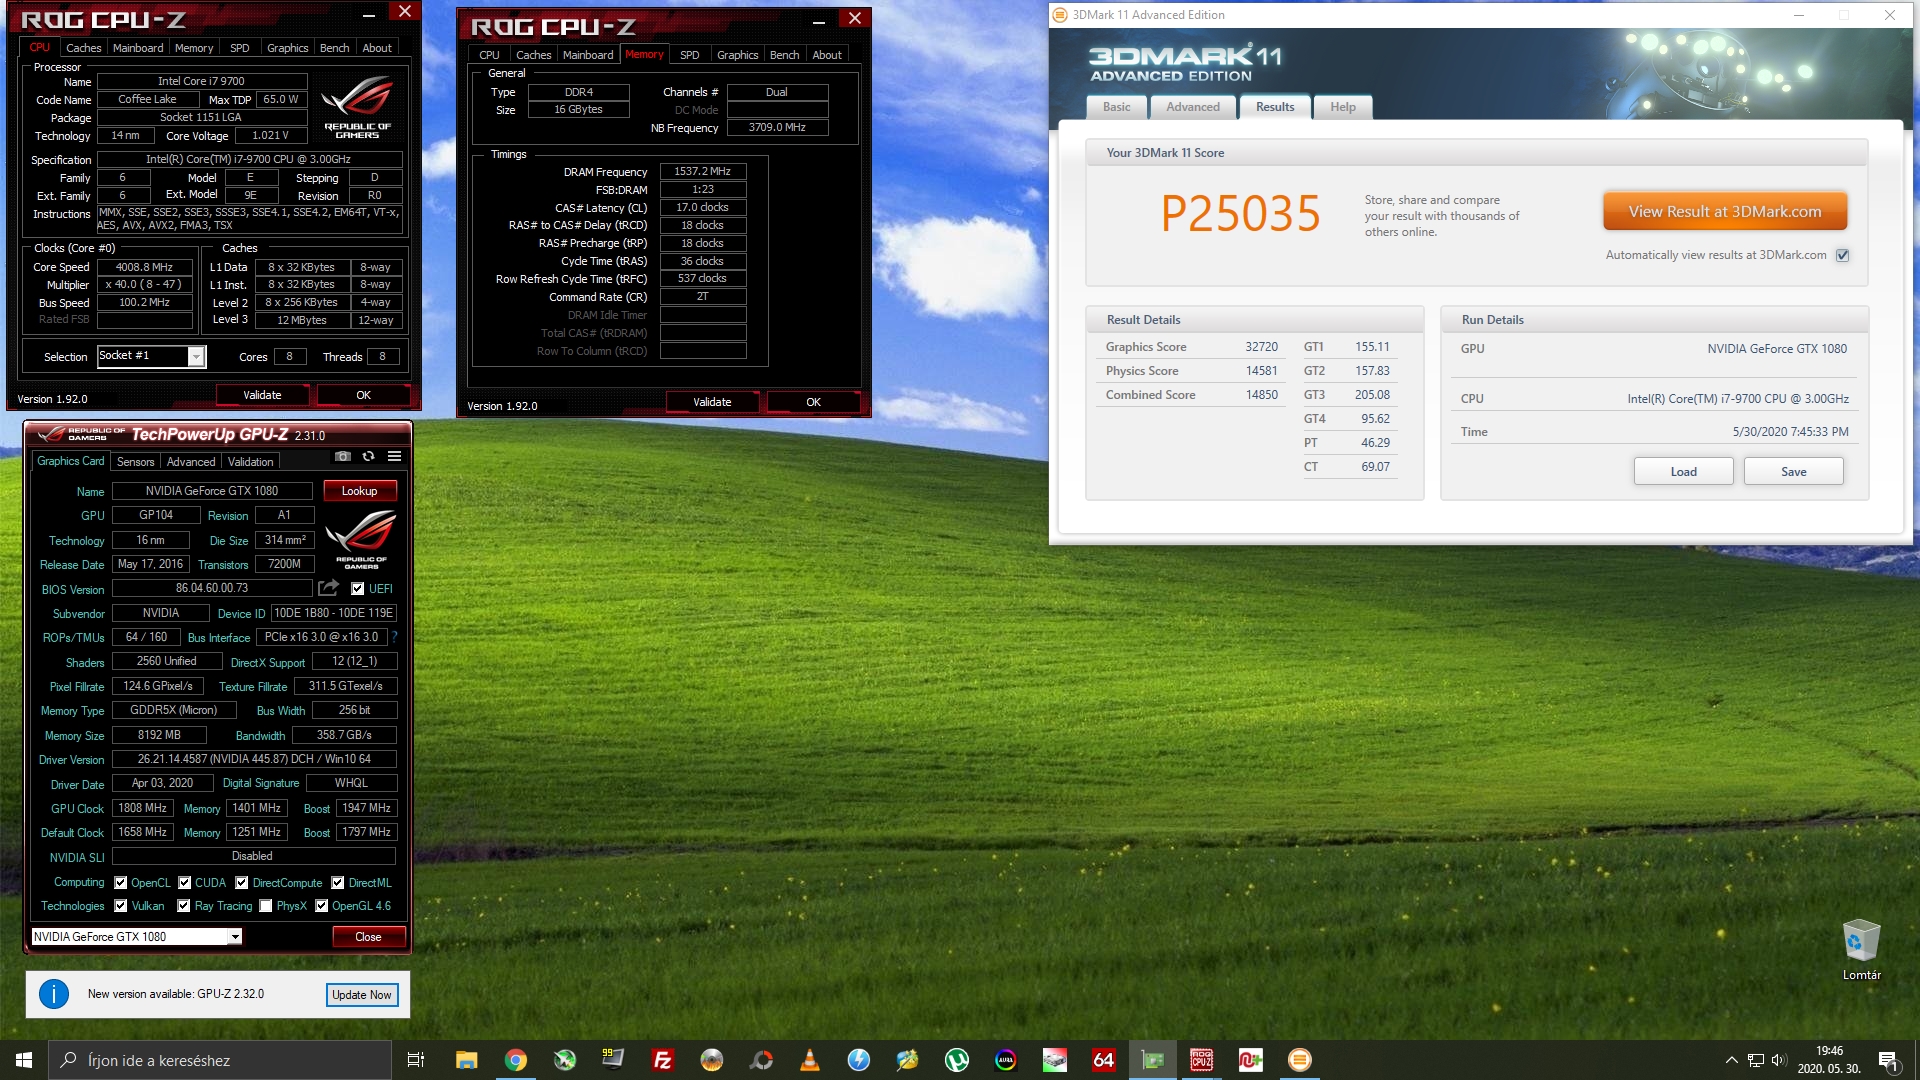Image resolution: width=1920 pixels, height=1080 pixels.
Task: Click the Graphics Score value 32720
Action: (x=1261, y=347)
